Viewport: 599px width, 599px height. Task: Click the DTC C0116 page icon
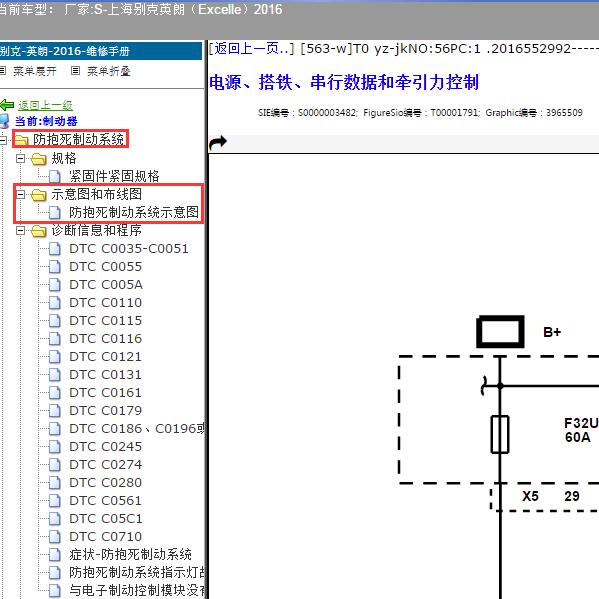[55, 339]
